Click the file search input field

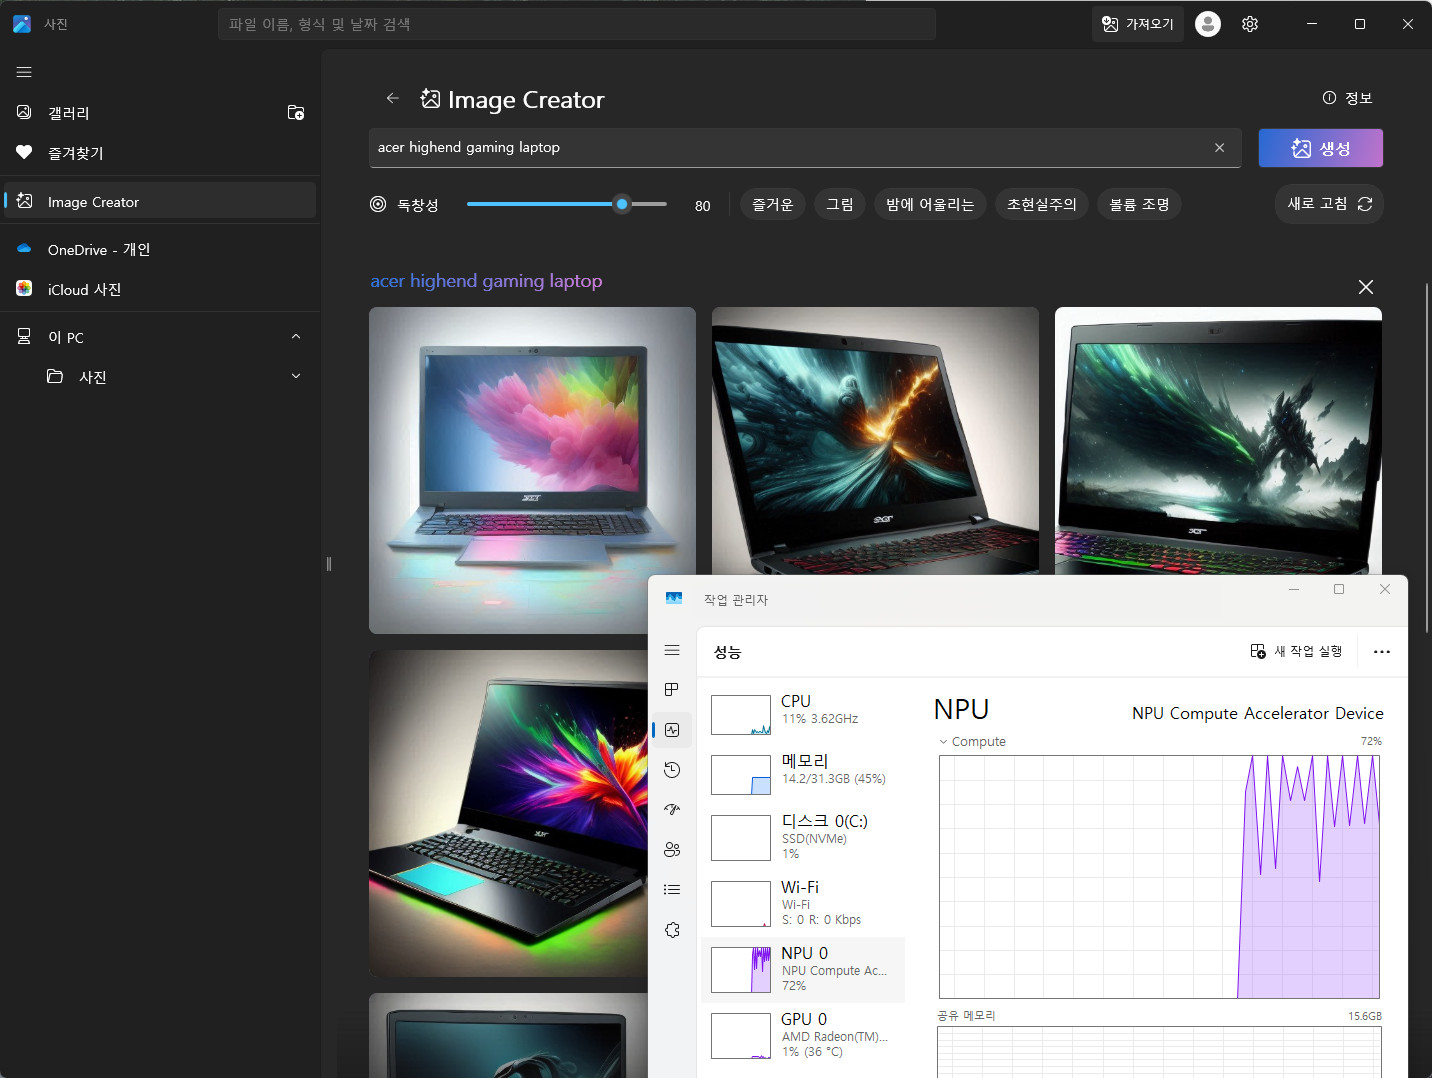(x=576, y=24)
